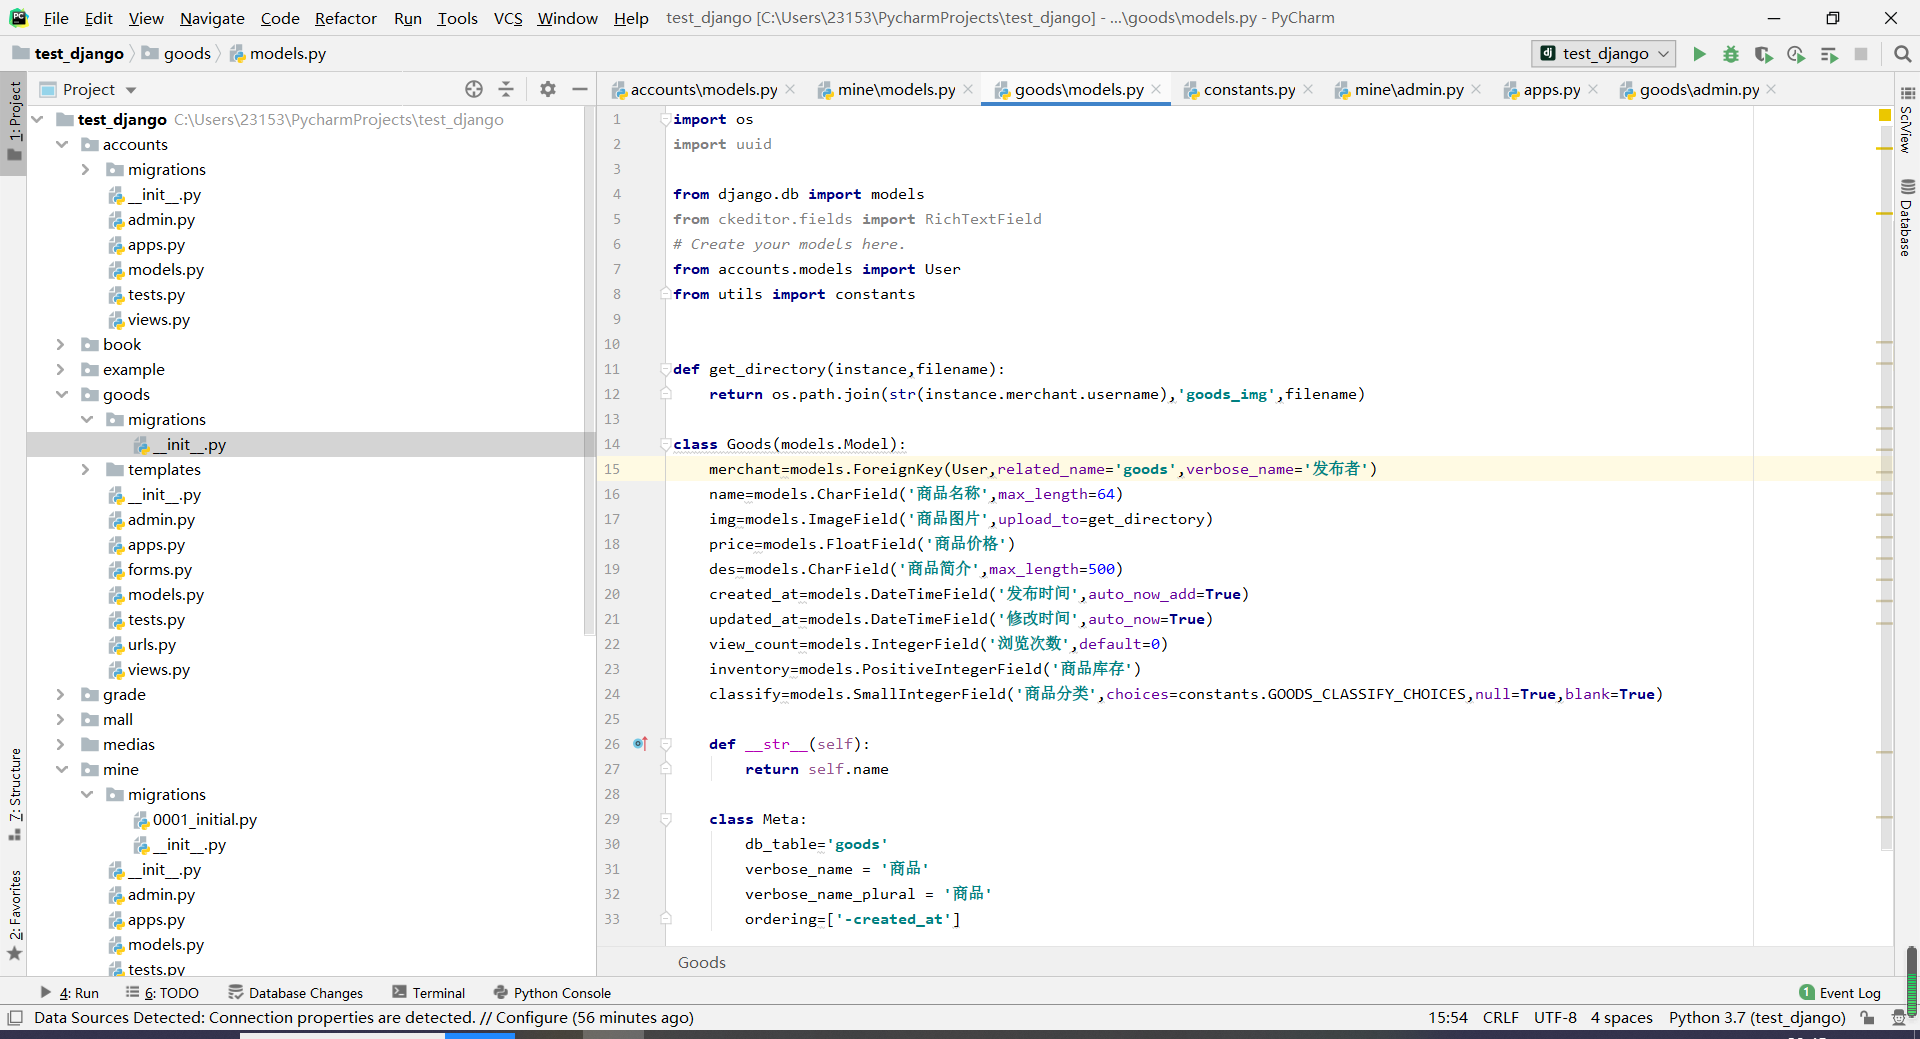The image size is (1920, 1039).
Task: Collapse all in Project panel
Action: pos(506,89)
